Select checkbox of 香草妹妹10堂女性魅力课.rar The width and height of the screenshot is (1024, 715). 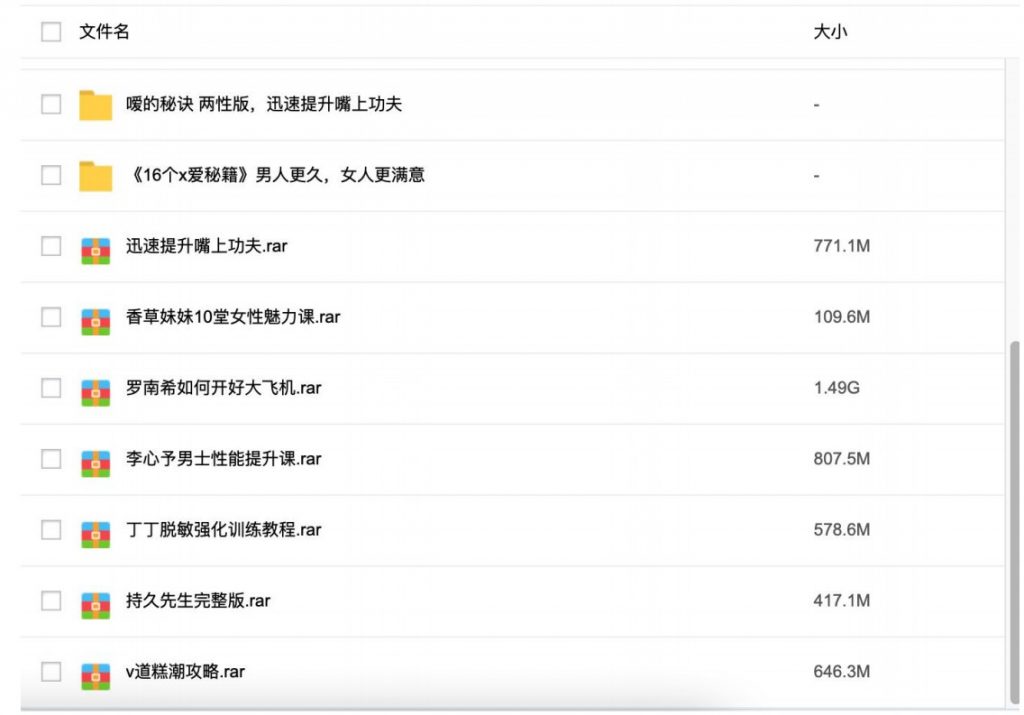[51, 317]
